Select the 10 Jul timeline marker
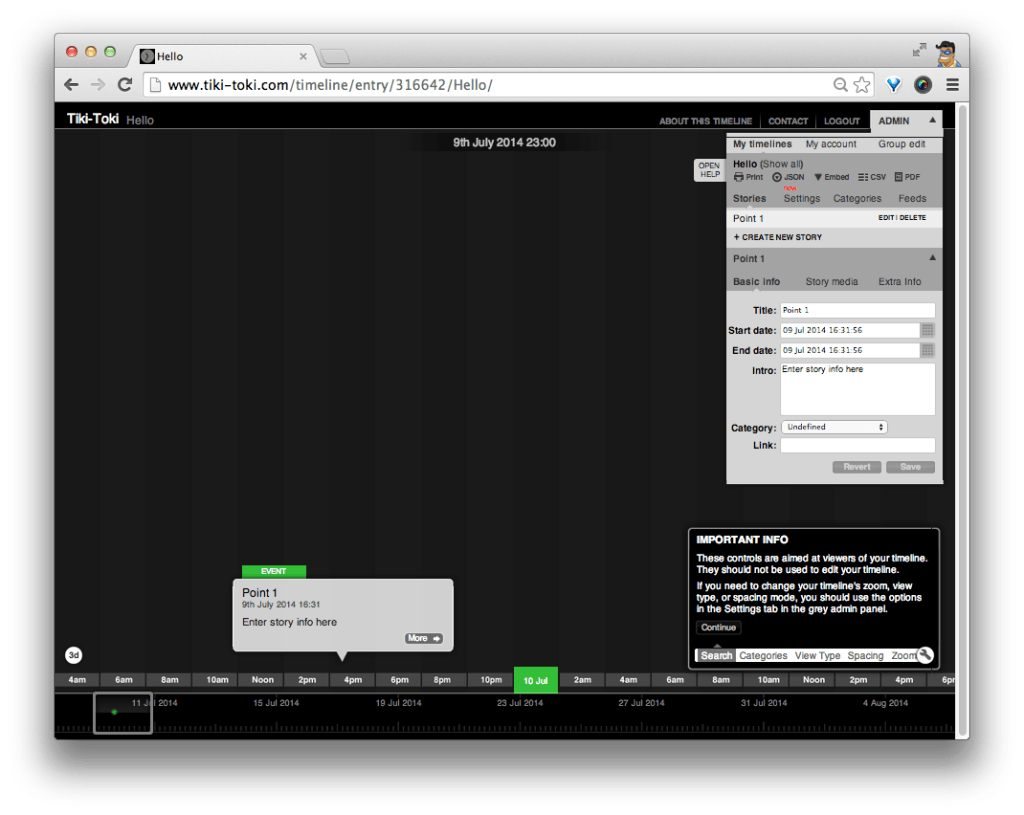Screen dimensions: 1024x815 coord(535,680)
